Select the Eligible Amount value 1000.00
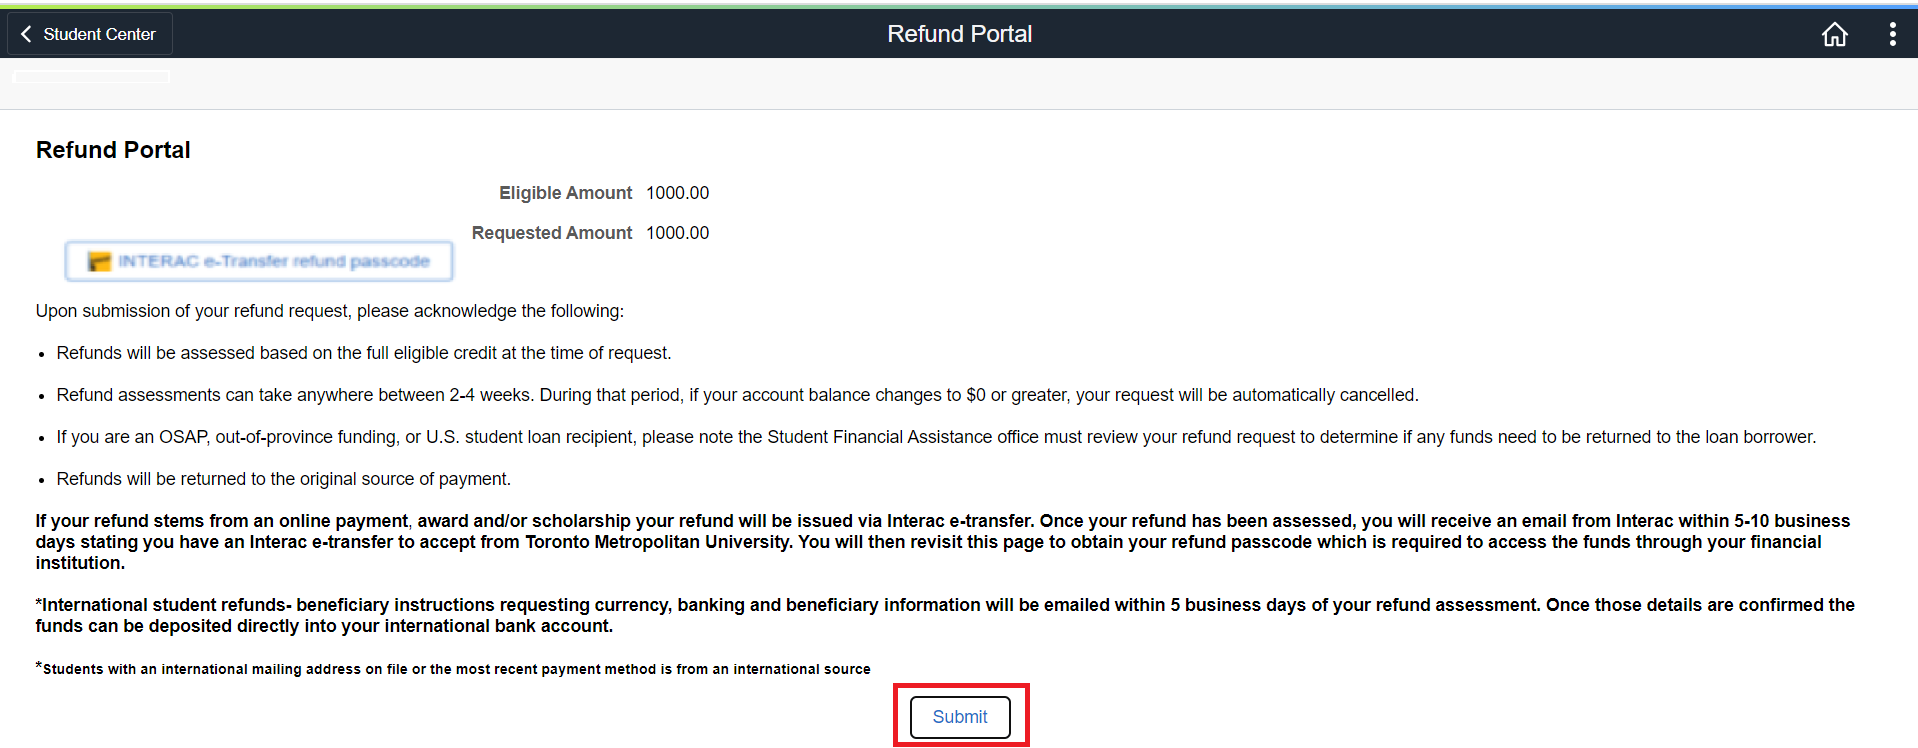The image size is (1918, 748). (677, 193)
